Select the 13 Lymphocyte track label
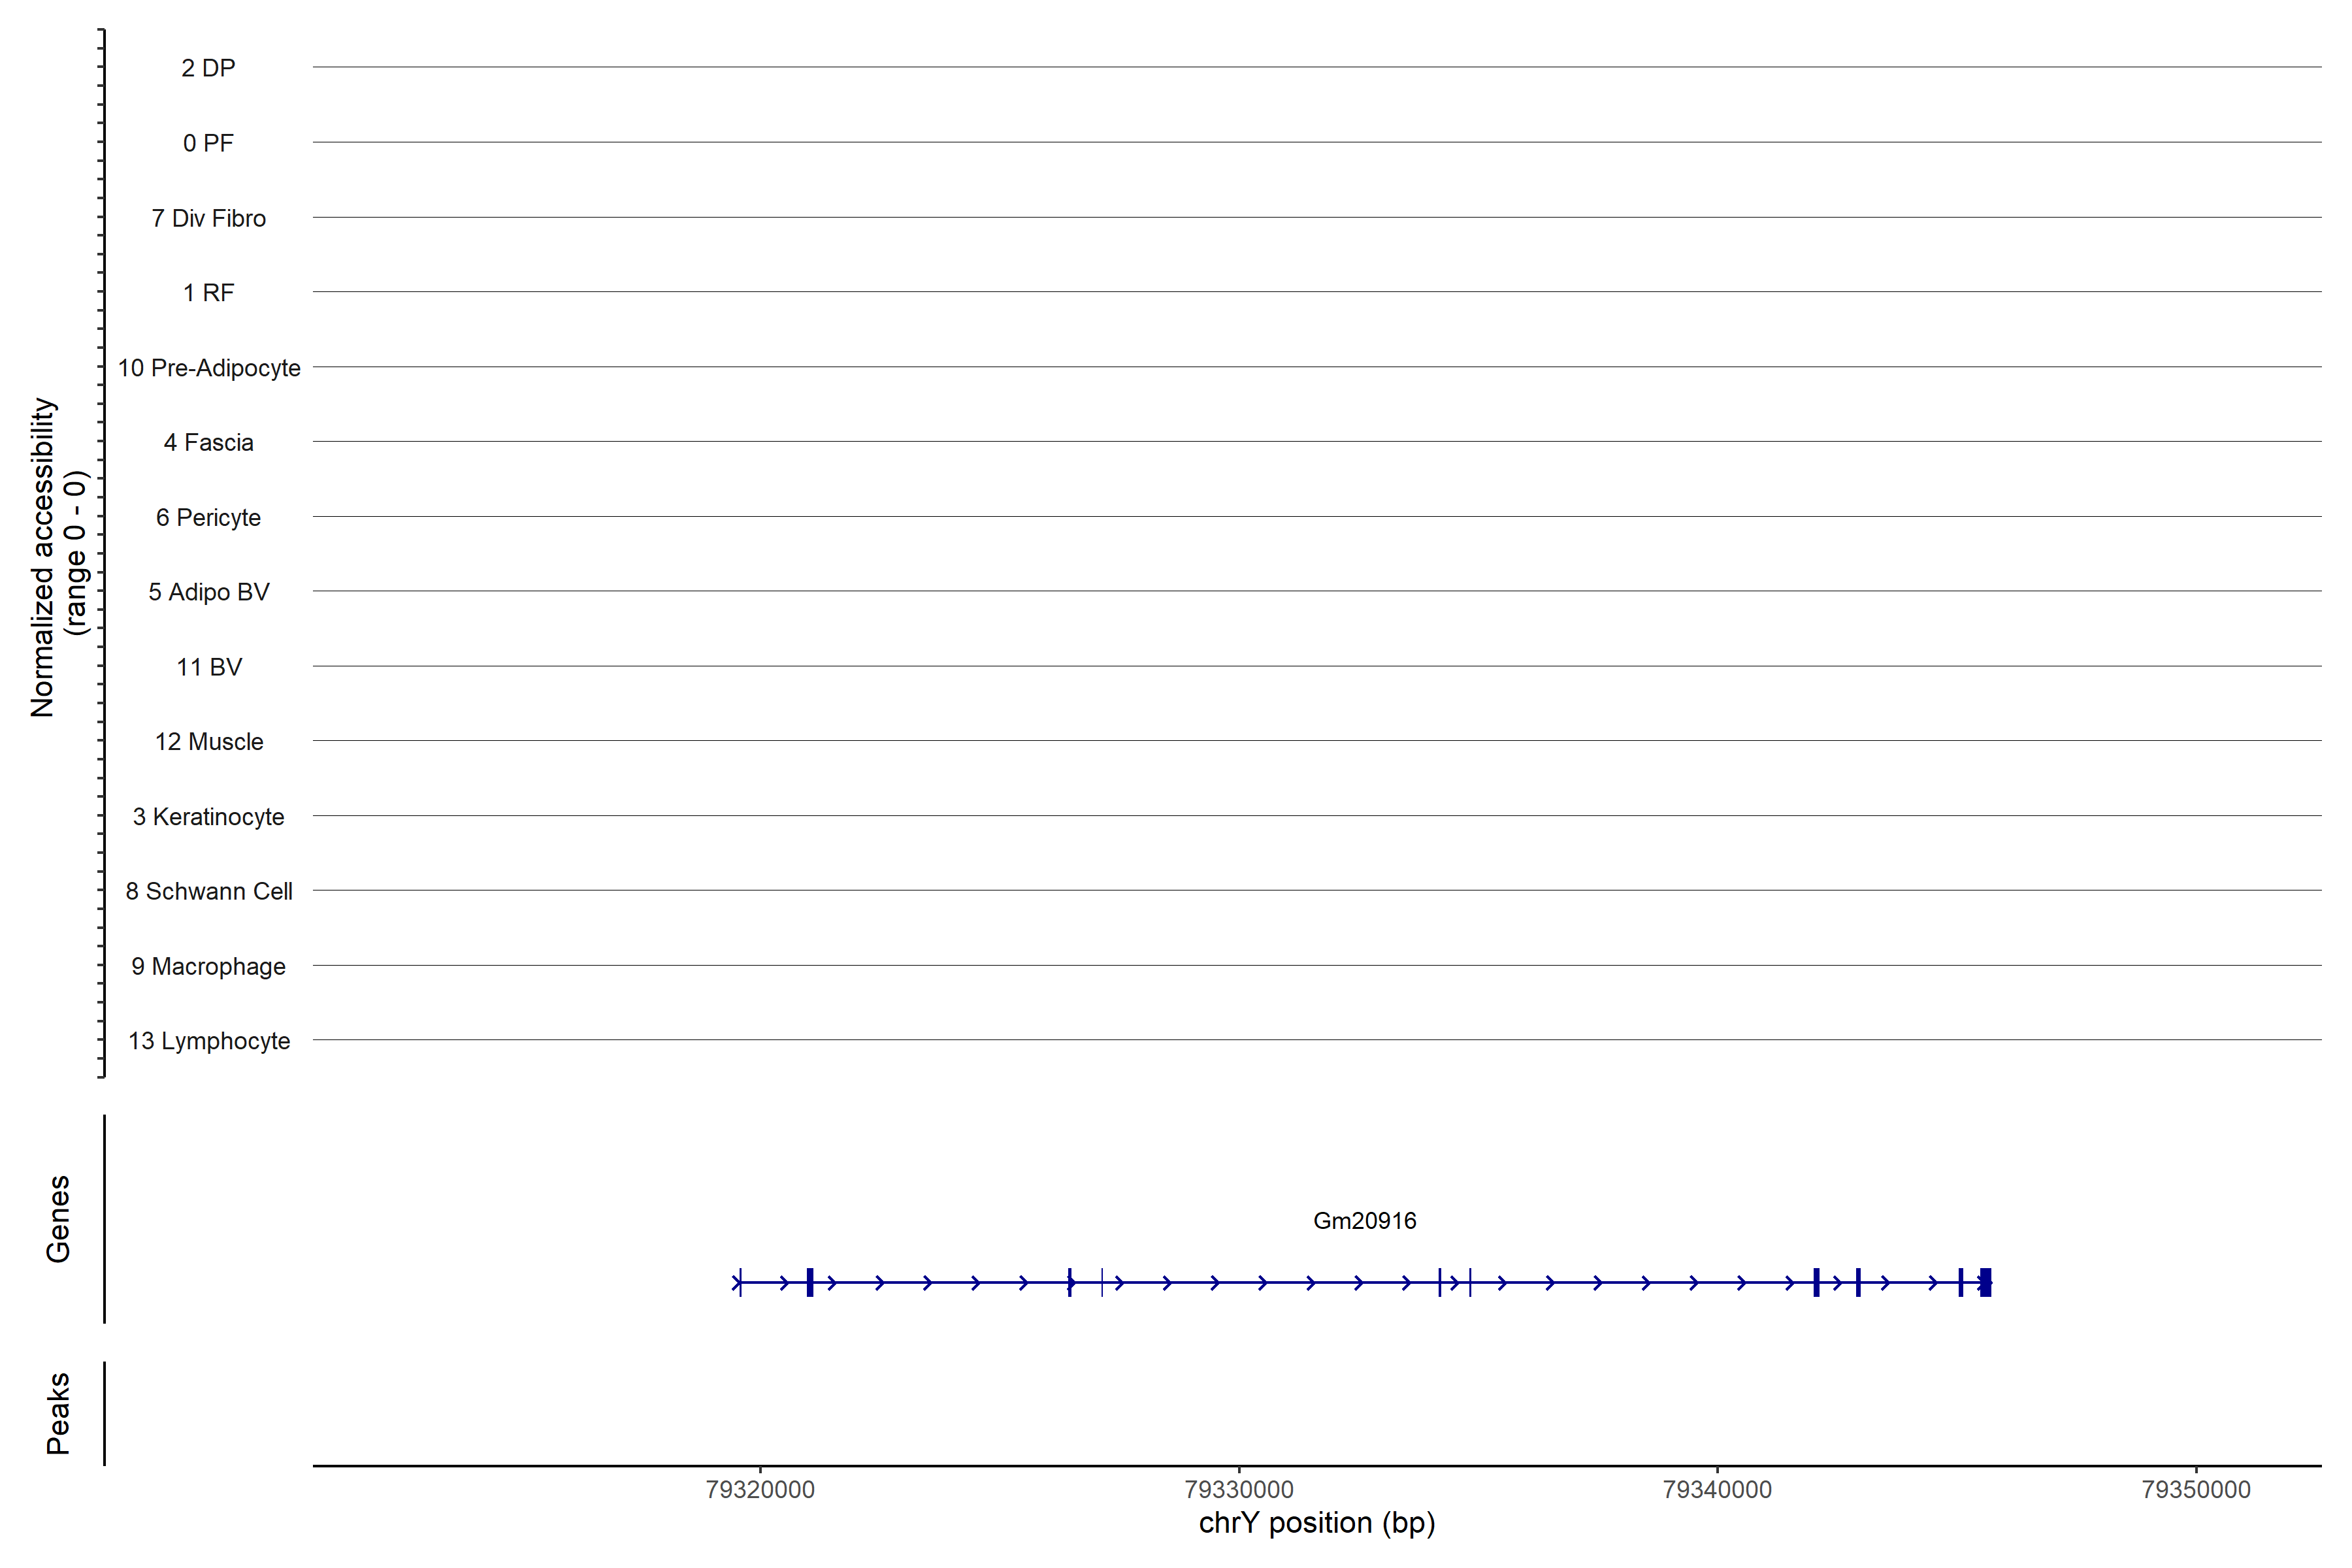The width and height of the screenshot is (2352, 1568). click(x=208, y=1041)
